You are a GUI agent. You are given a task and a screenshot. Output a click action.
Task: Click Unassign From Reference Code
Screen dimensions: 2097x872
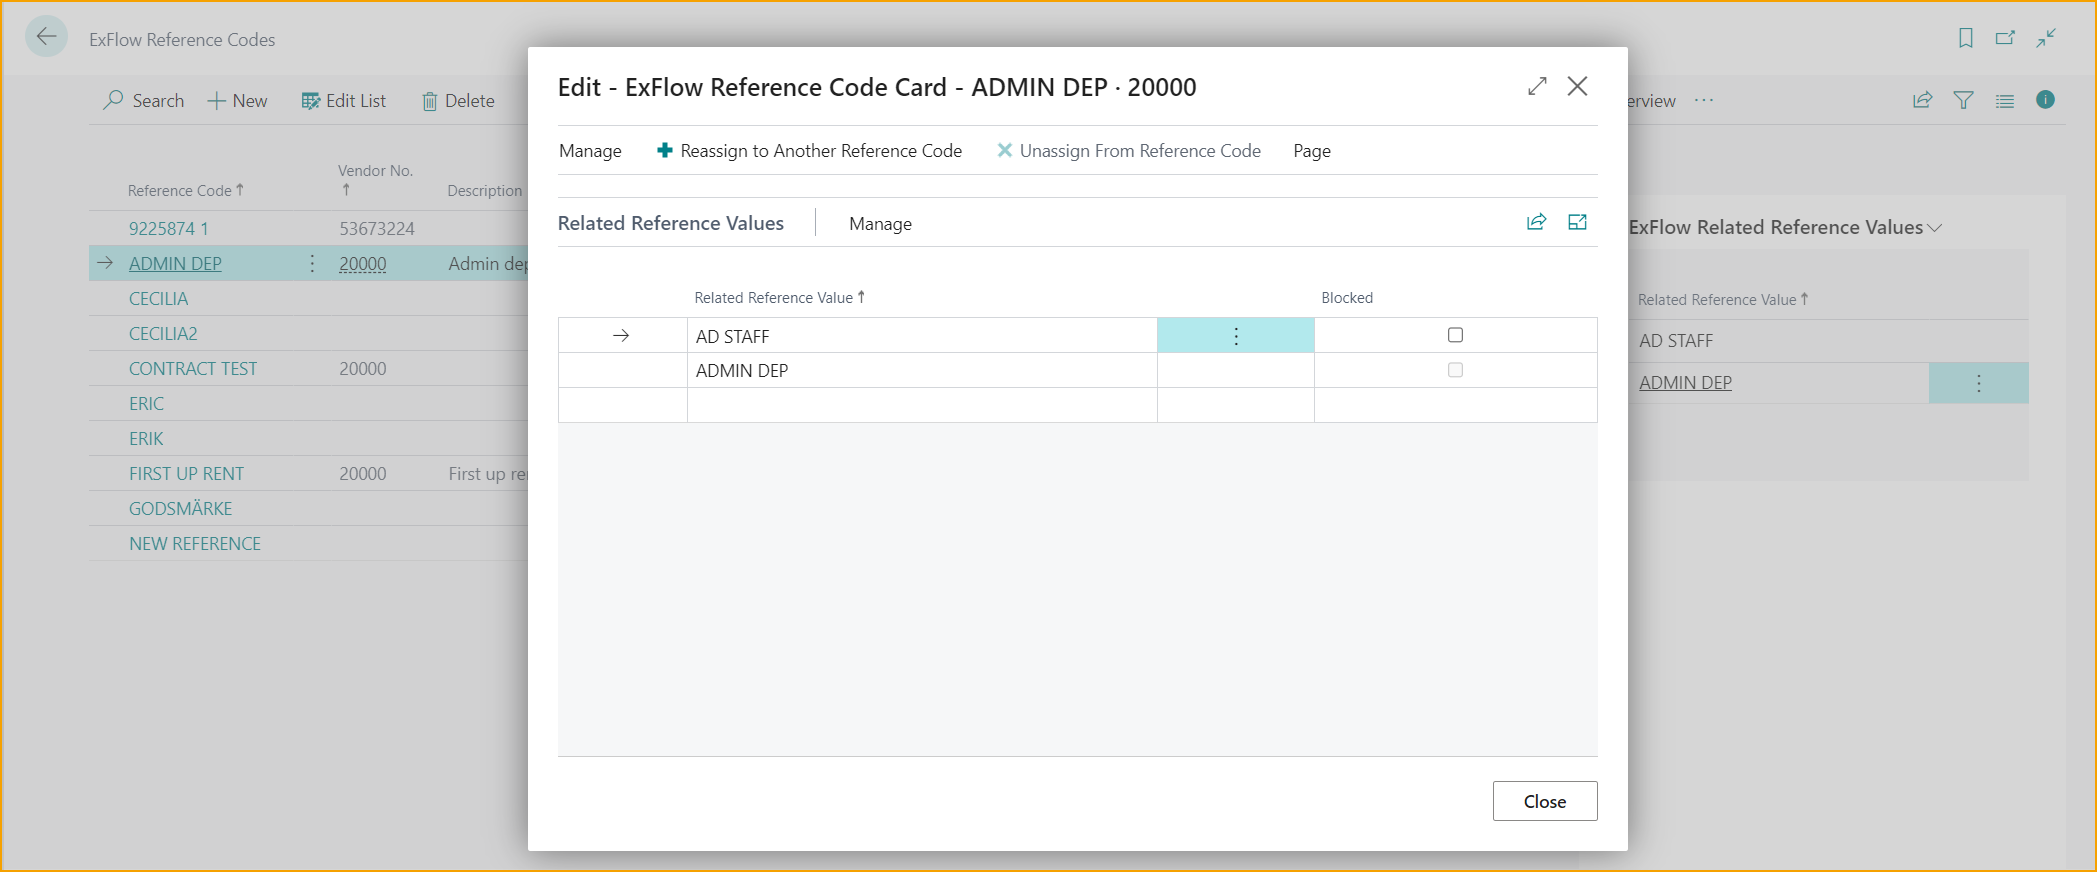(1129, 151)
